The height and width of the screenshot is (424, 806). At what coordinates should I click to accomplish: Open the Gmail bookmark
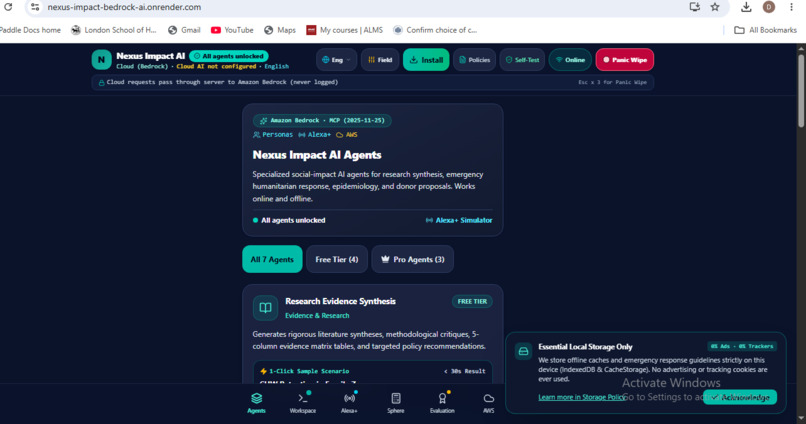(x=184, y=30)
